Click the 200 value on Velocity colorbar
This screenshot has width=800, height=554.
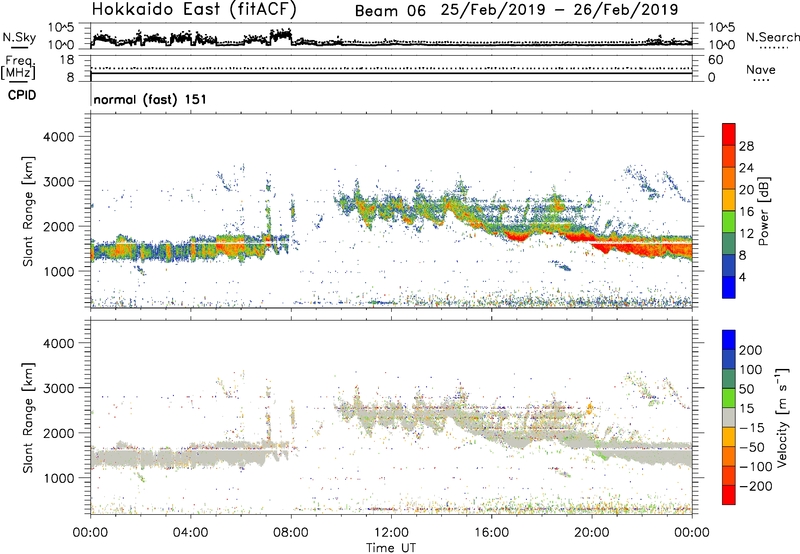(x=751, y=350)
